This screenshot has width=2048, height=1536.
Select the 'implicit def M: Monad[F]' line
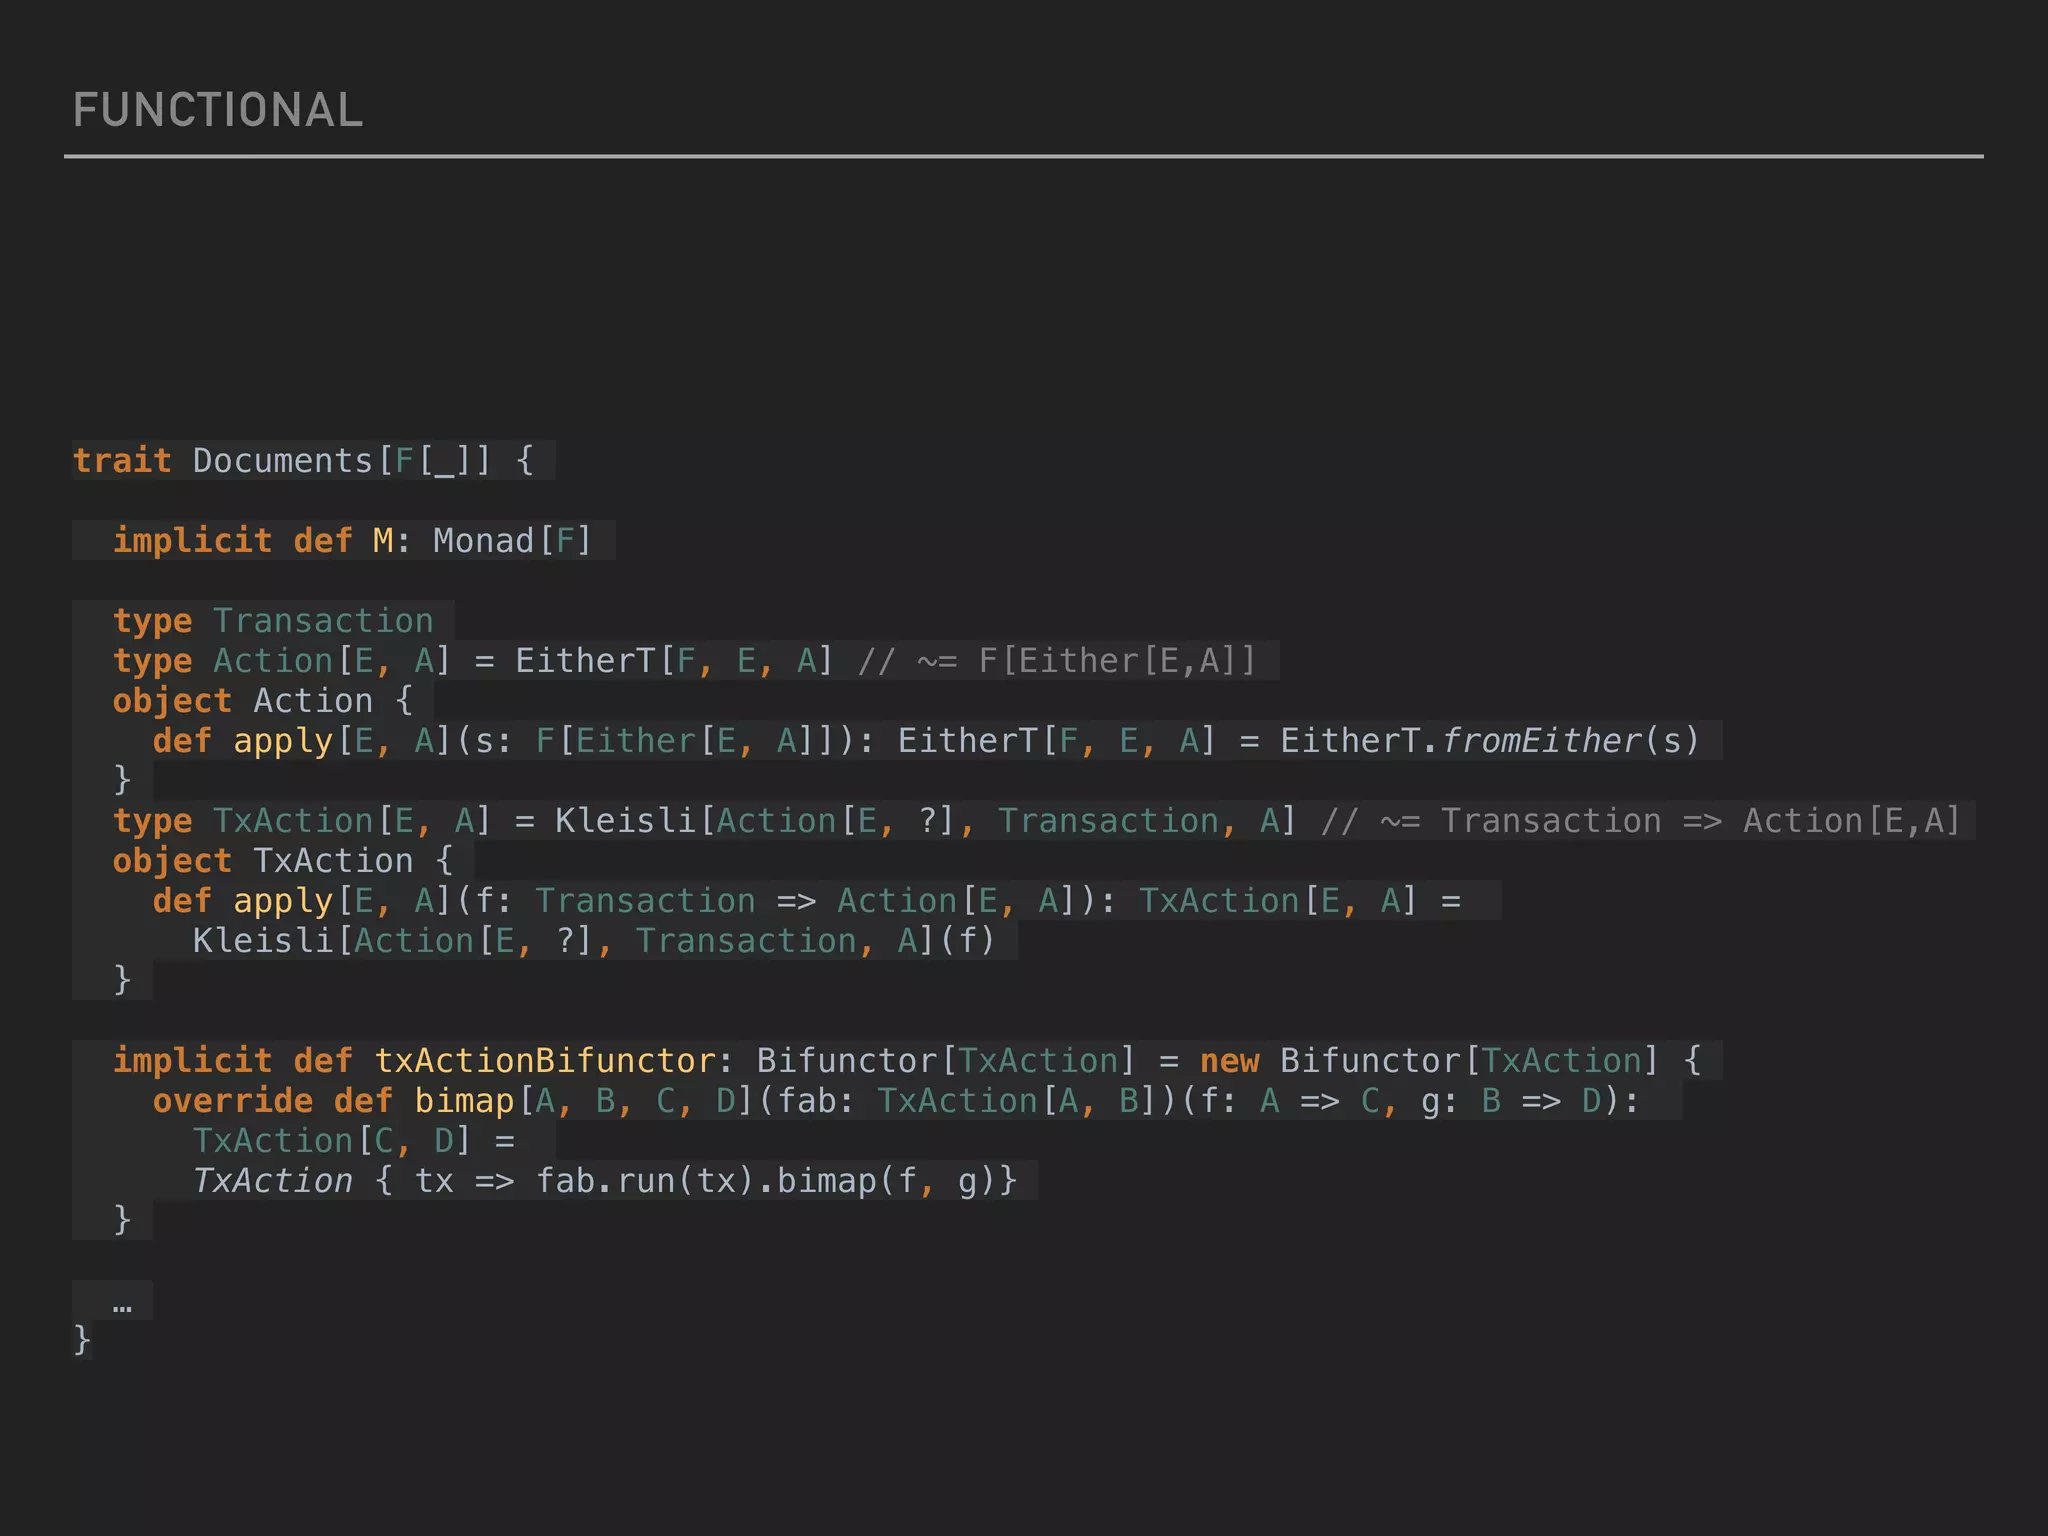click(x=352, y=541)
